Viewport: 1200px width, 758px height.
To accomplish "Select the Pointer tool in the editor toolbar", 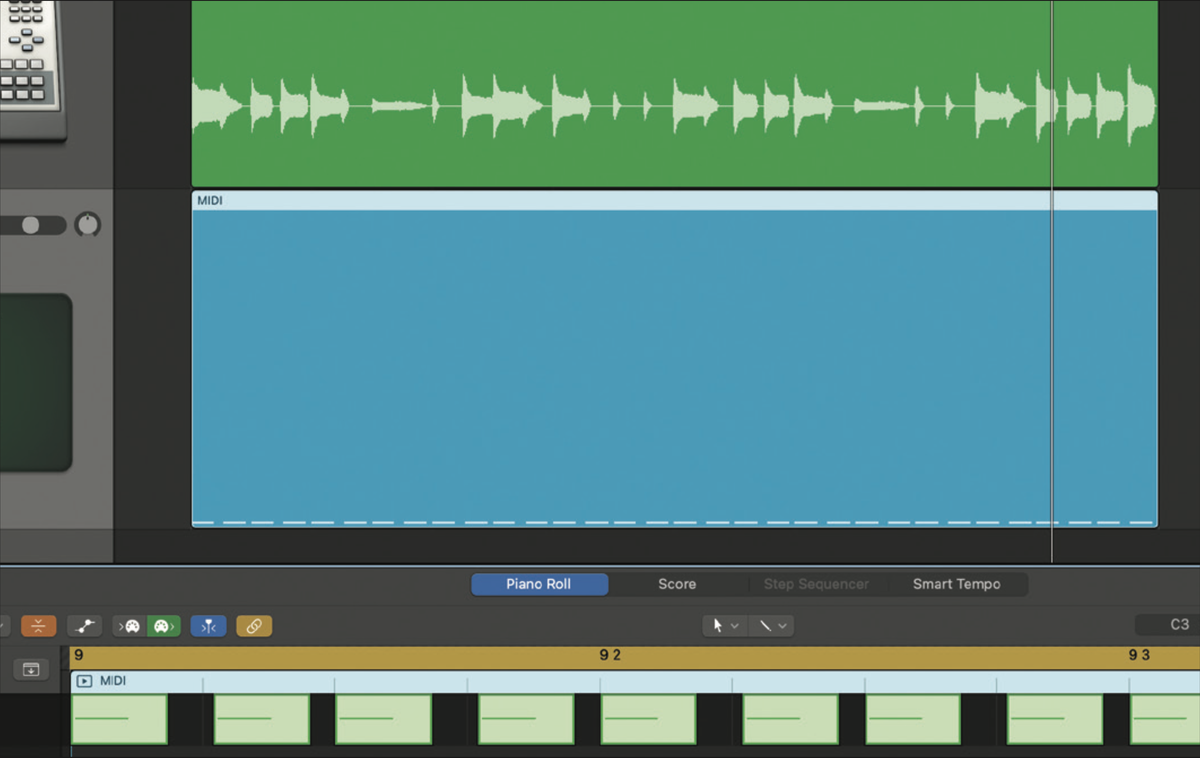I will (x=716, y=623).
